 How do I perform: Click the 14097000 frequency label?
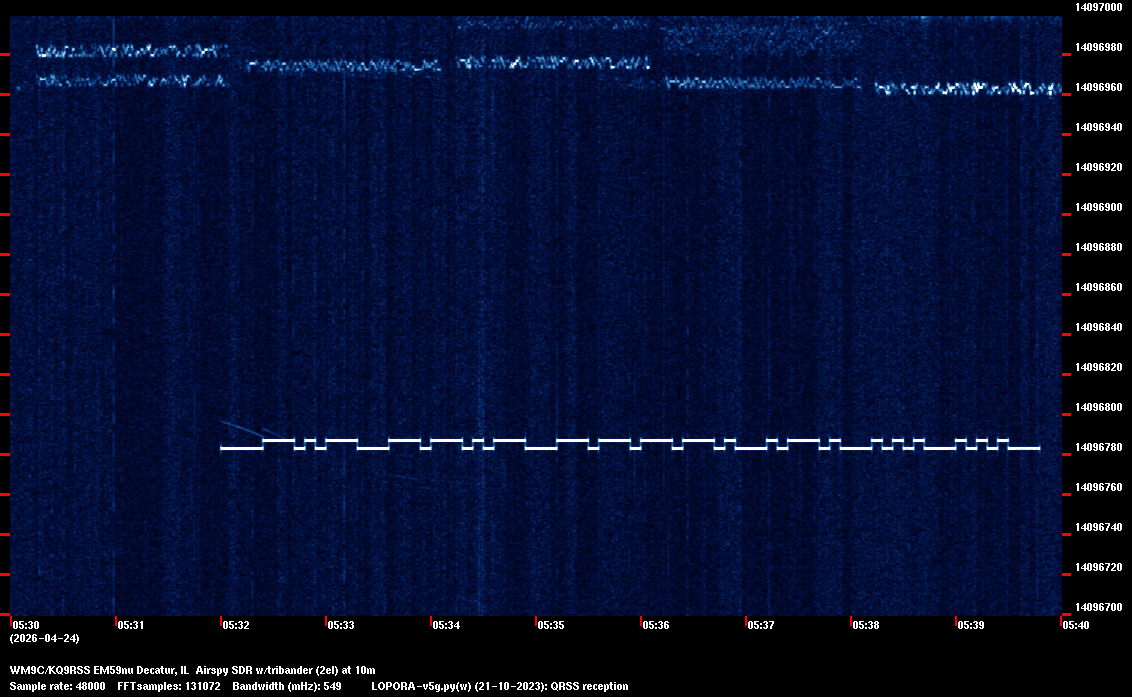click(1097, 7)
